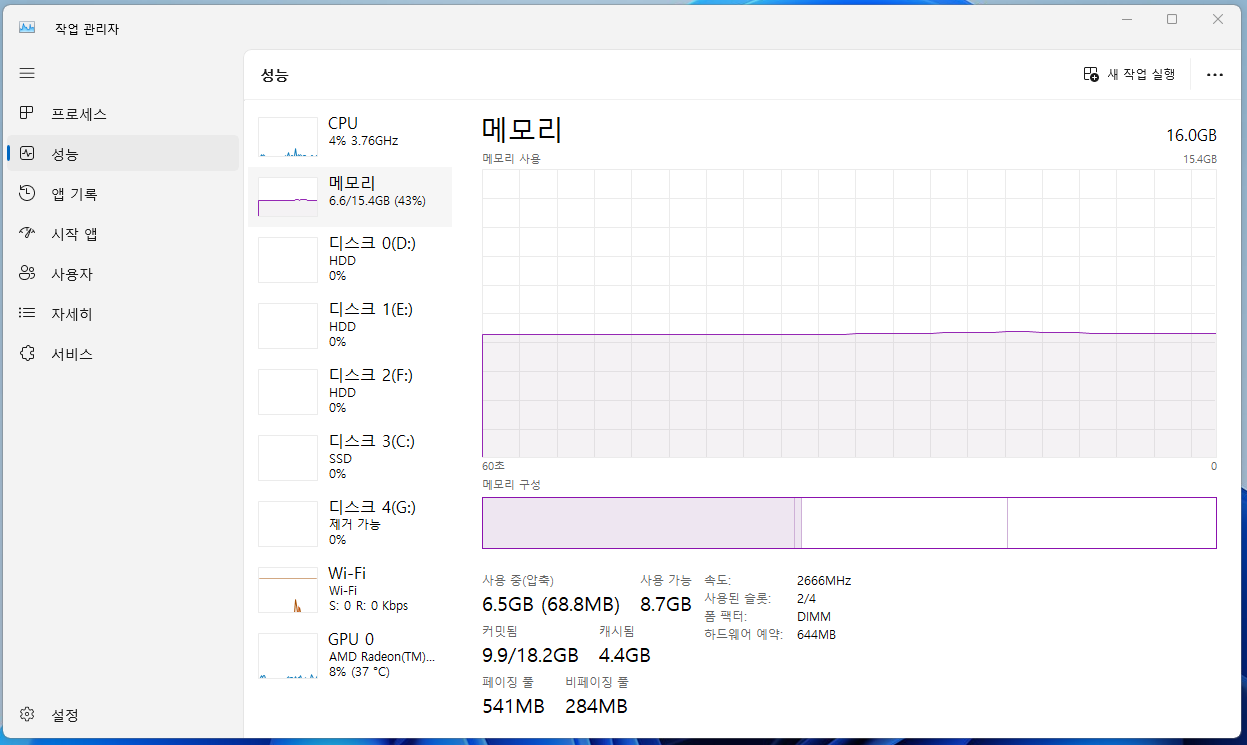Click the 사용자 (Users) people icon

point(27,273)
